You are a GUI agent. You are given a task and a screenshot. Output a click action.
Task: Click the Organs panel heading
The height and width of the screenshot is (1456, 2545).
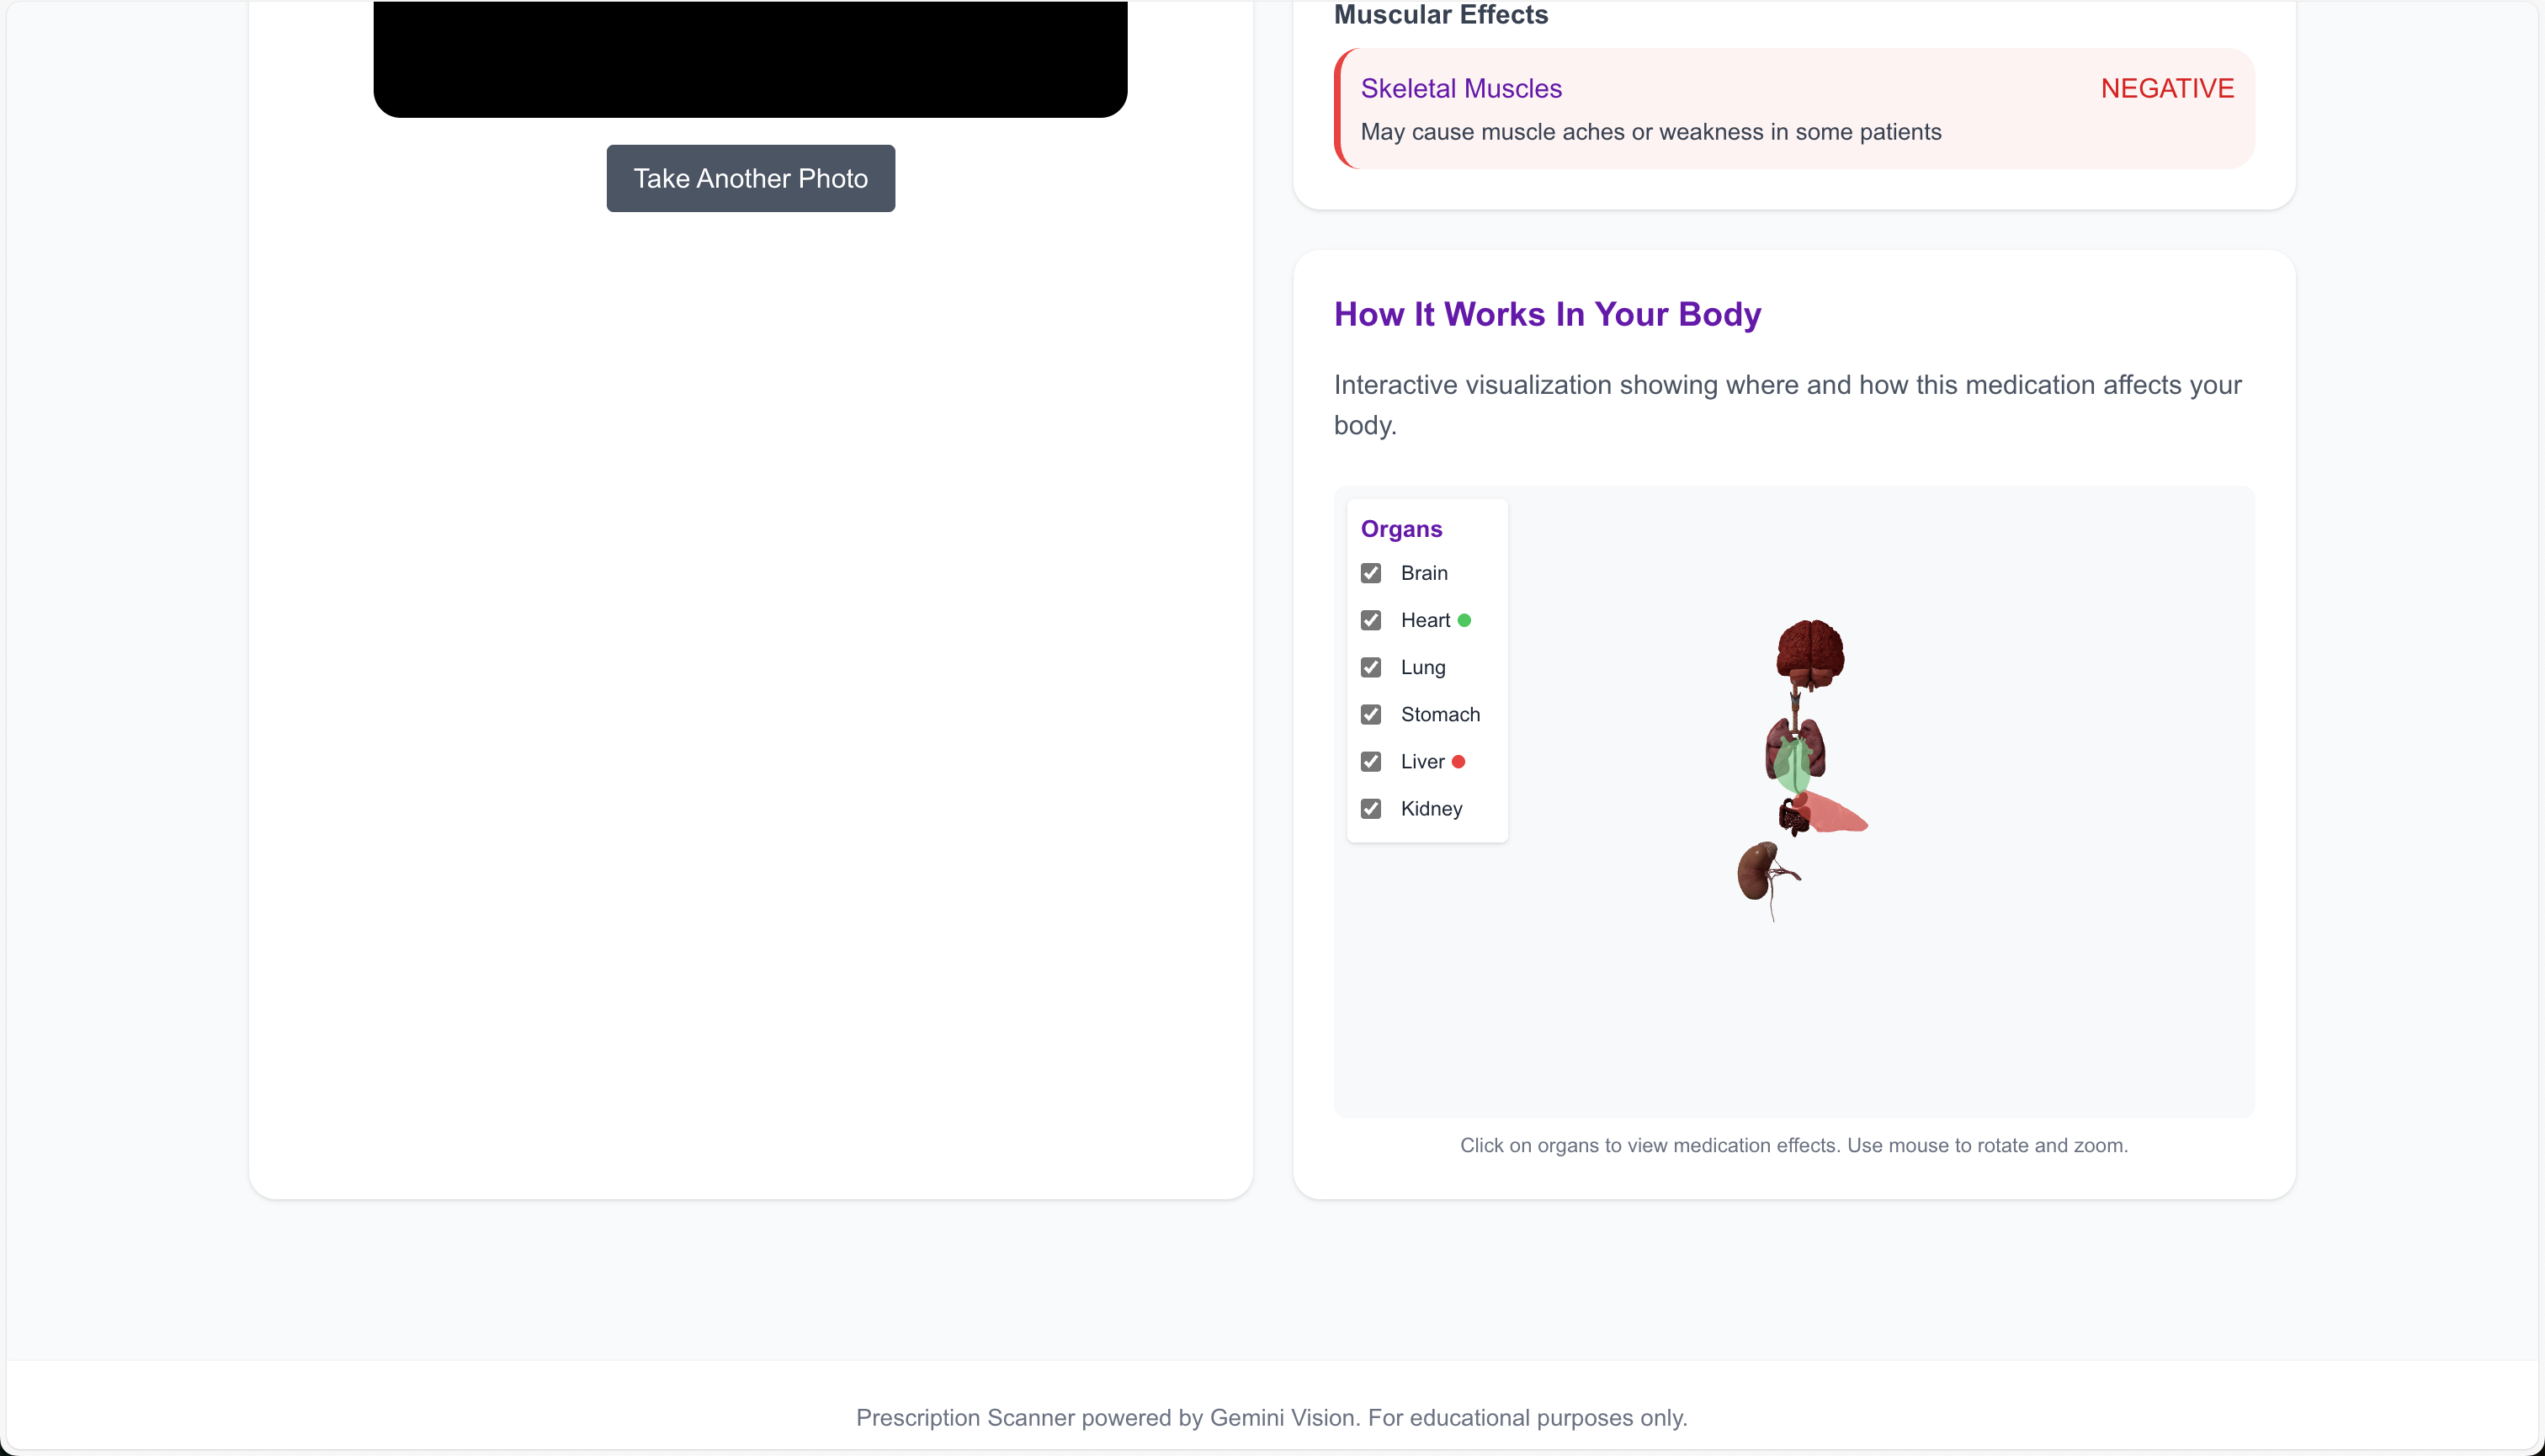click(x=1401, y=529)
